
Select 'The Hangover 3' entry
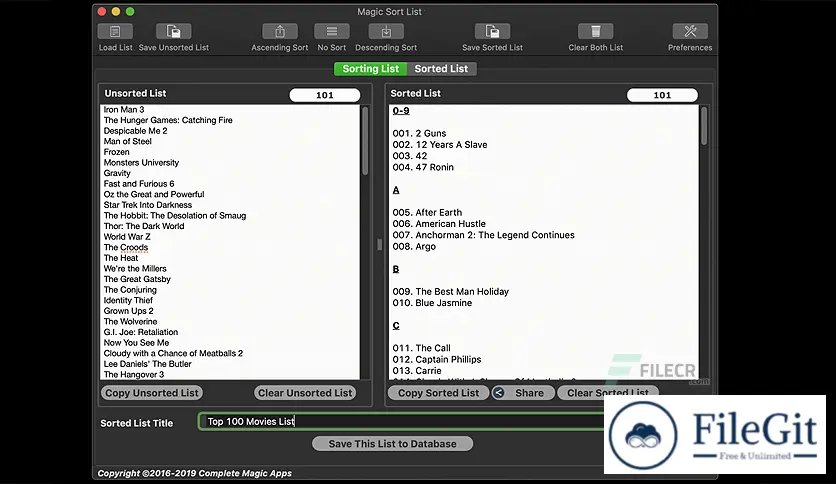134,375
